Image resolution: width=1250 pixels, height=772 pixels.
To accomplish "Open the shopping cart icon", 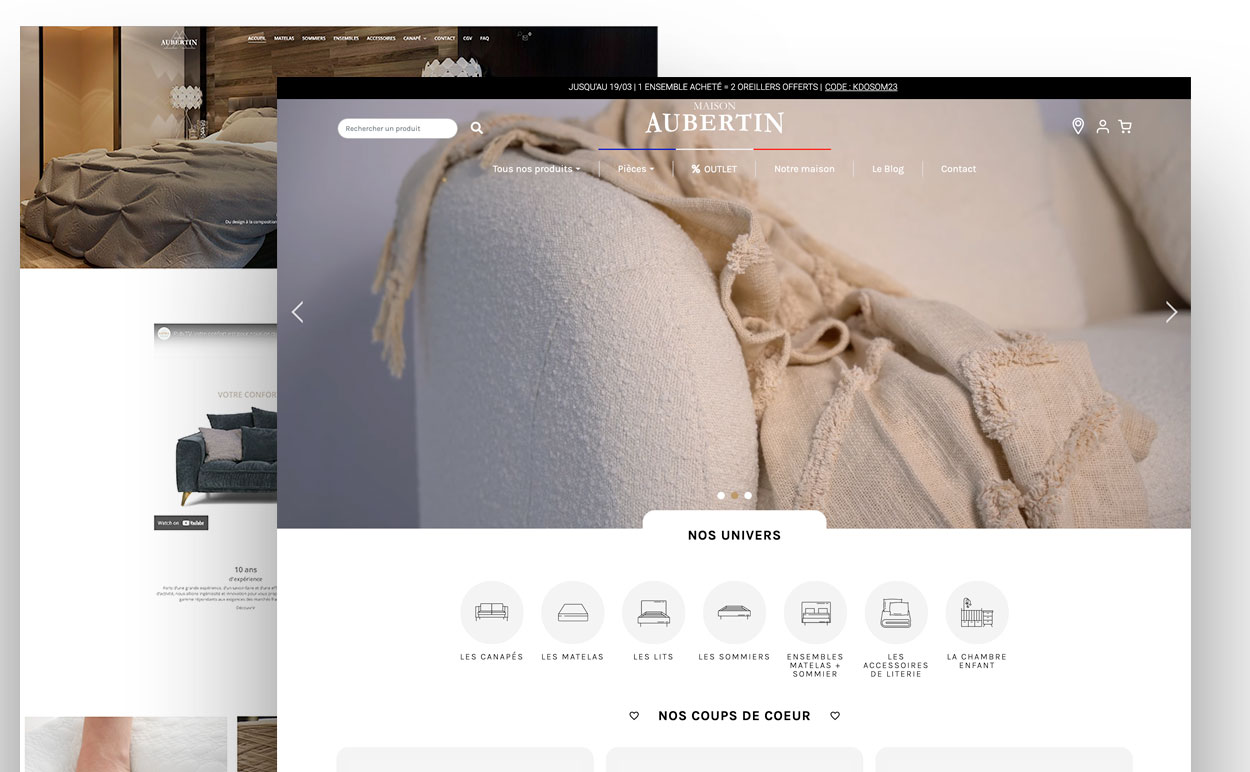I will (x=1125, y=127).
